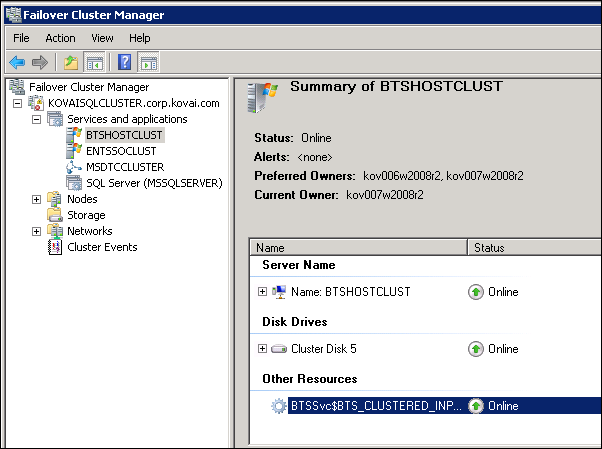The width and height of the screenshot is (602, 449).
Task: Expand the Networks tree node
Action: (36, 231)
